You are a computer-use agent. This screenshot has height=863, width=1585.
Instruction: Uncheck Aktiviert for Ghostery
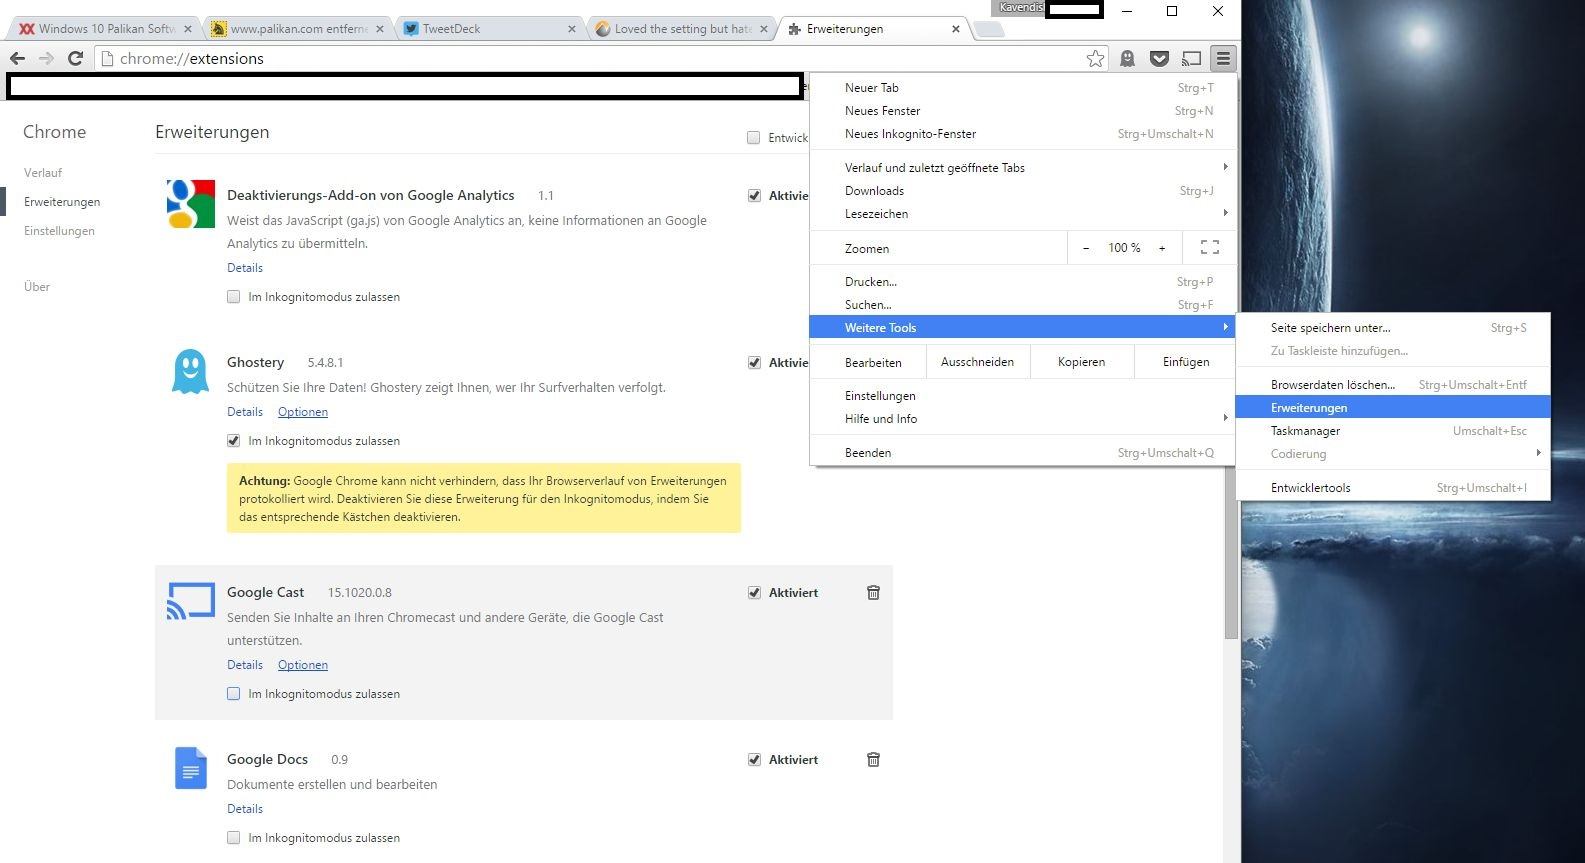pyautogui.click(x=754, y=363)
